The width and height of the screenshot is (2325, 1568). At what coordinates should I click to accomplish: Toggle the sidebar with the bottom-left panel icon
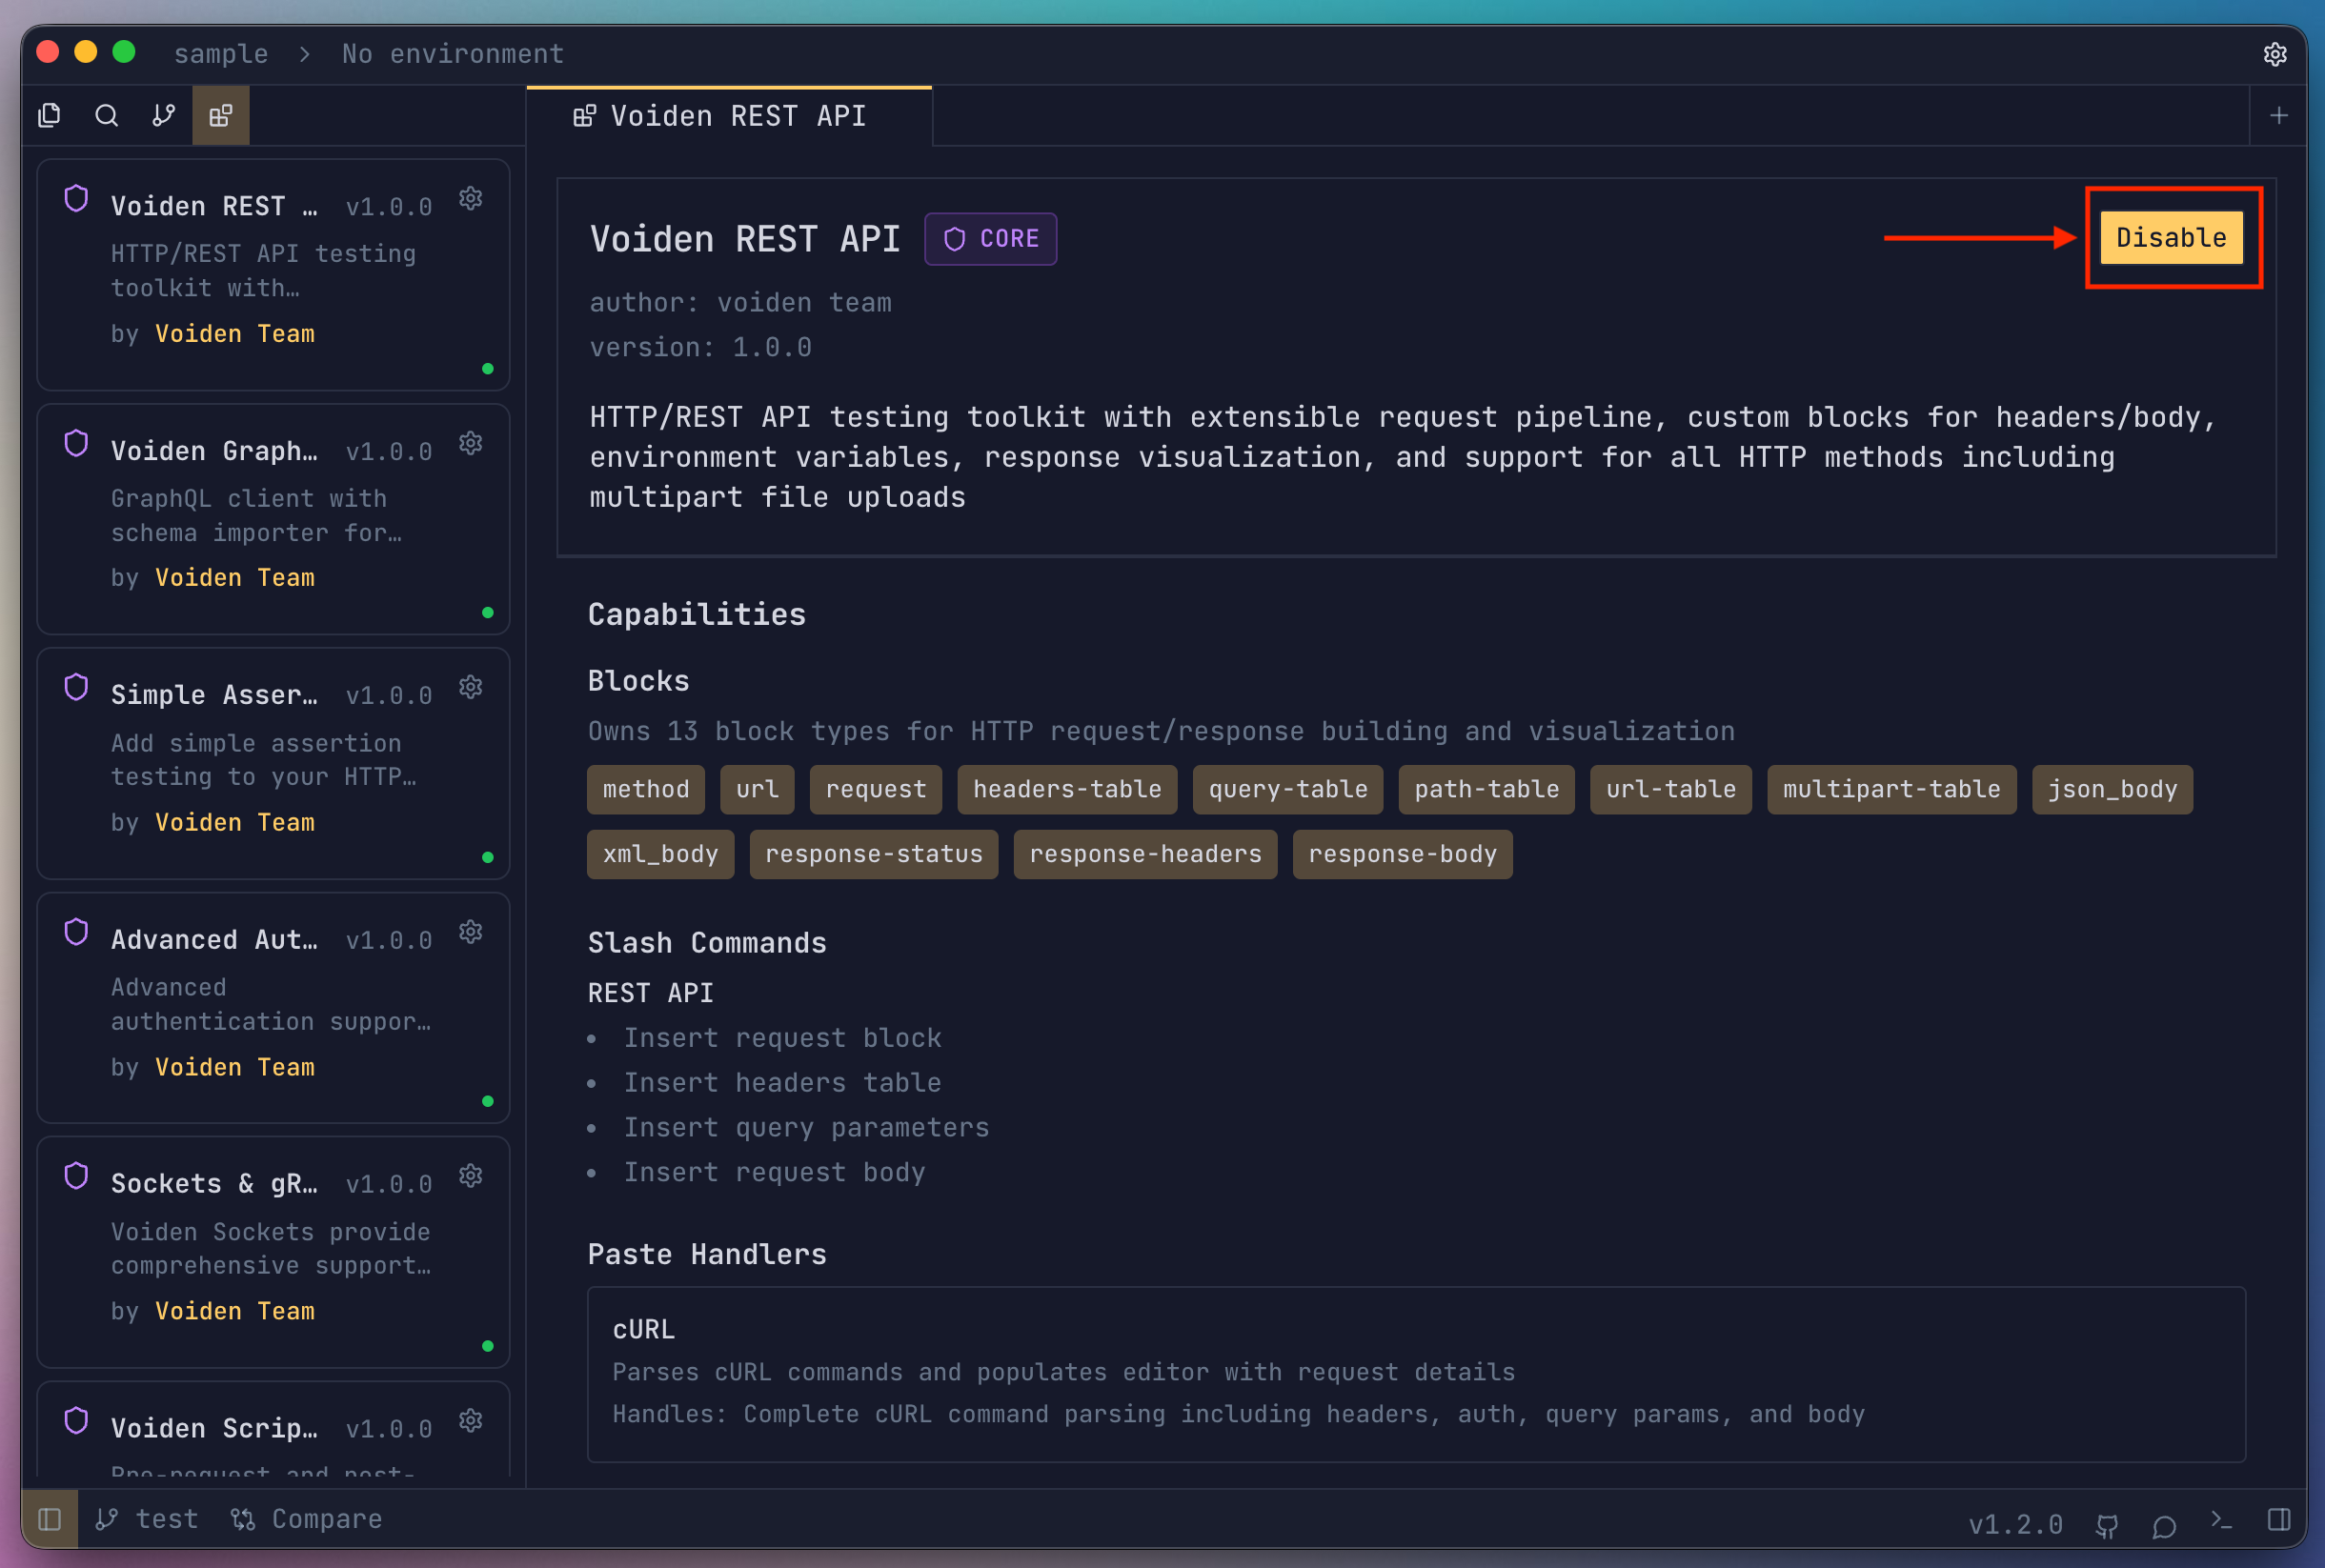[49, 1518]
